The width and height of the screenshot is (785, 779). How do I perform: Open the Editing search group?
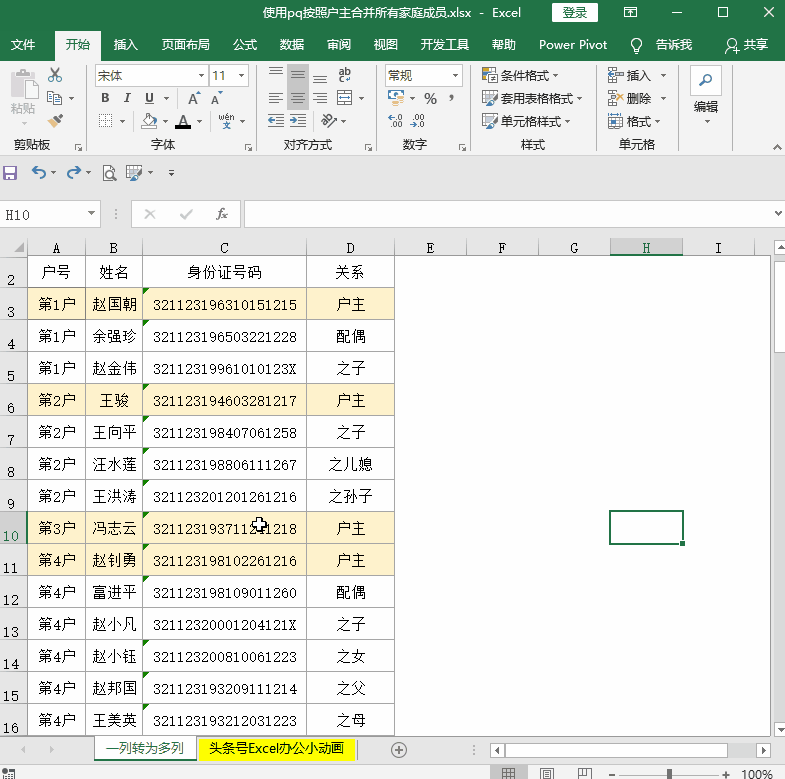[706, 95]
